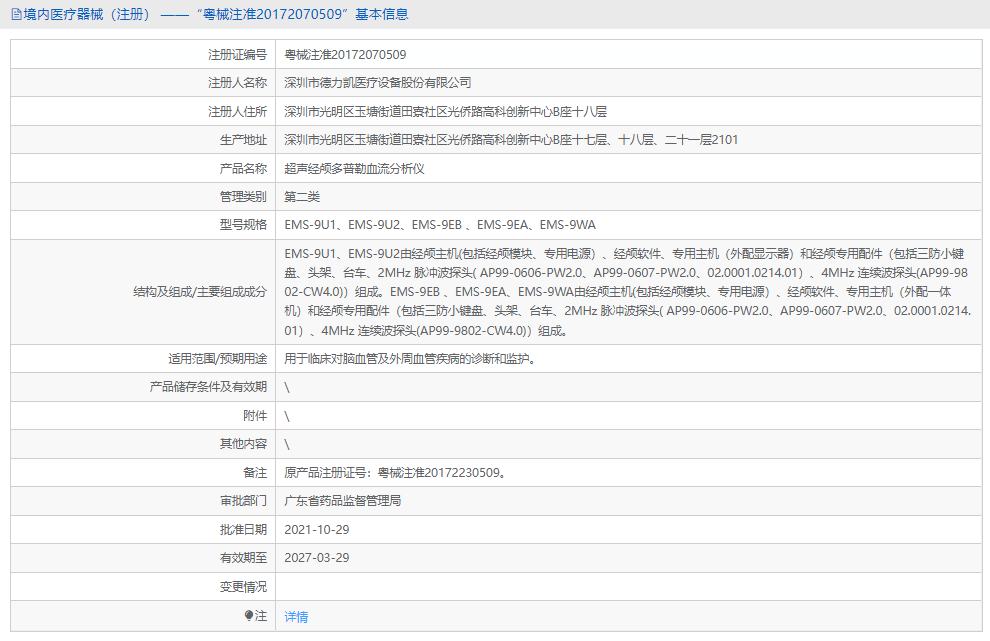Select the 有效期至 date 2027-03-29
Screen dimensions: 990x641
tap(320, 559)
